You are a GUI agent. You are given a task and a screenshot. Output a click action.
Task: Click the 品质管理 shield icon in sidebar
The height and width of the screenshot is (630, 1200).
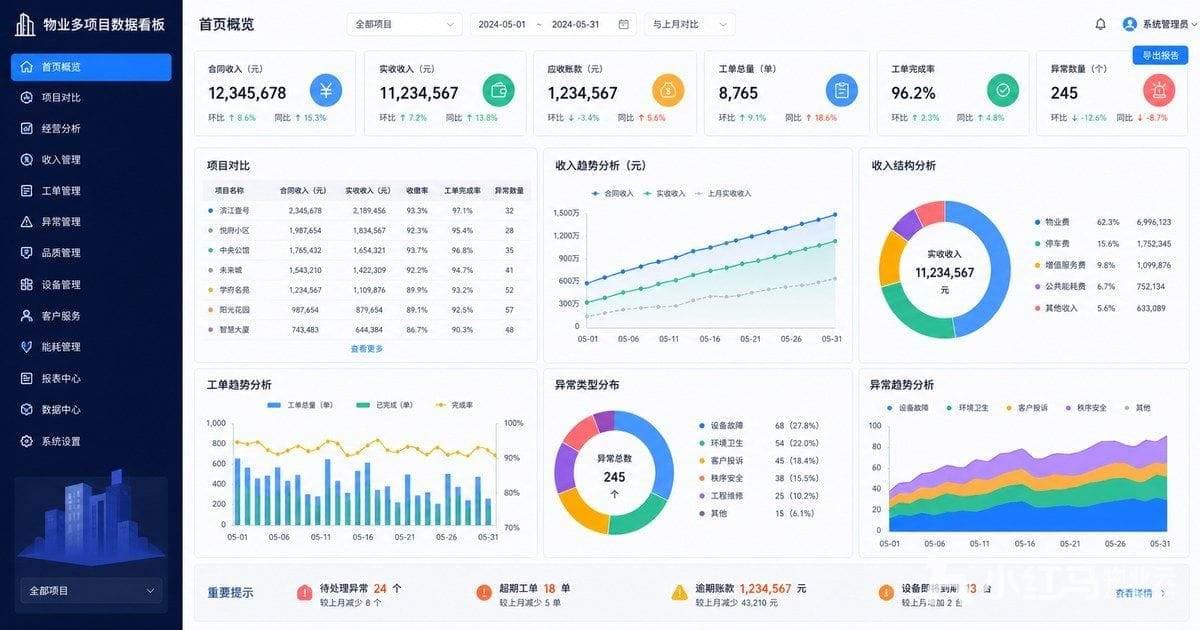[26, 253]
